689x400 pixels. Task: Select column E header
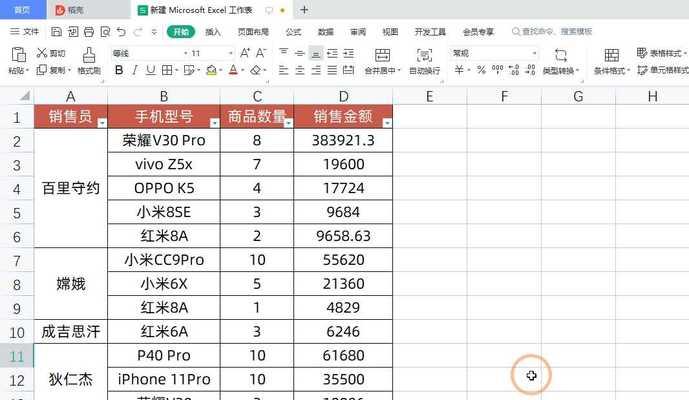pos(430,96)
